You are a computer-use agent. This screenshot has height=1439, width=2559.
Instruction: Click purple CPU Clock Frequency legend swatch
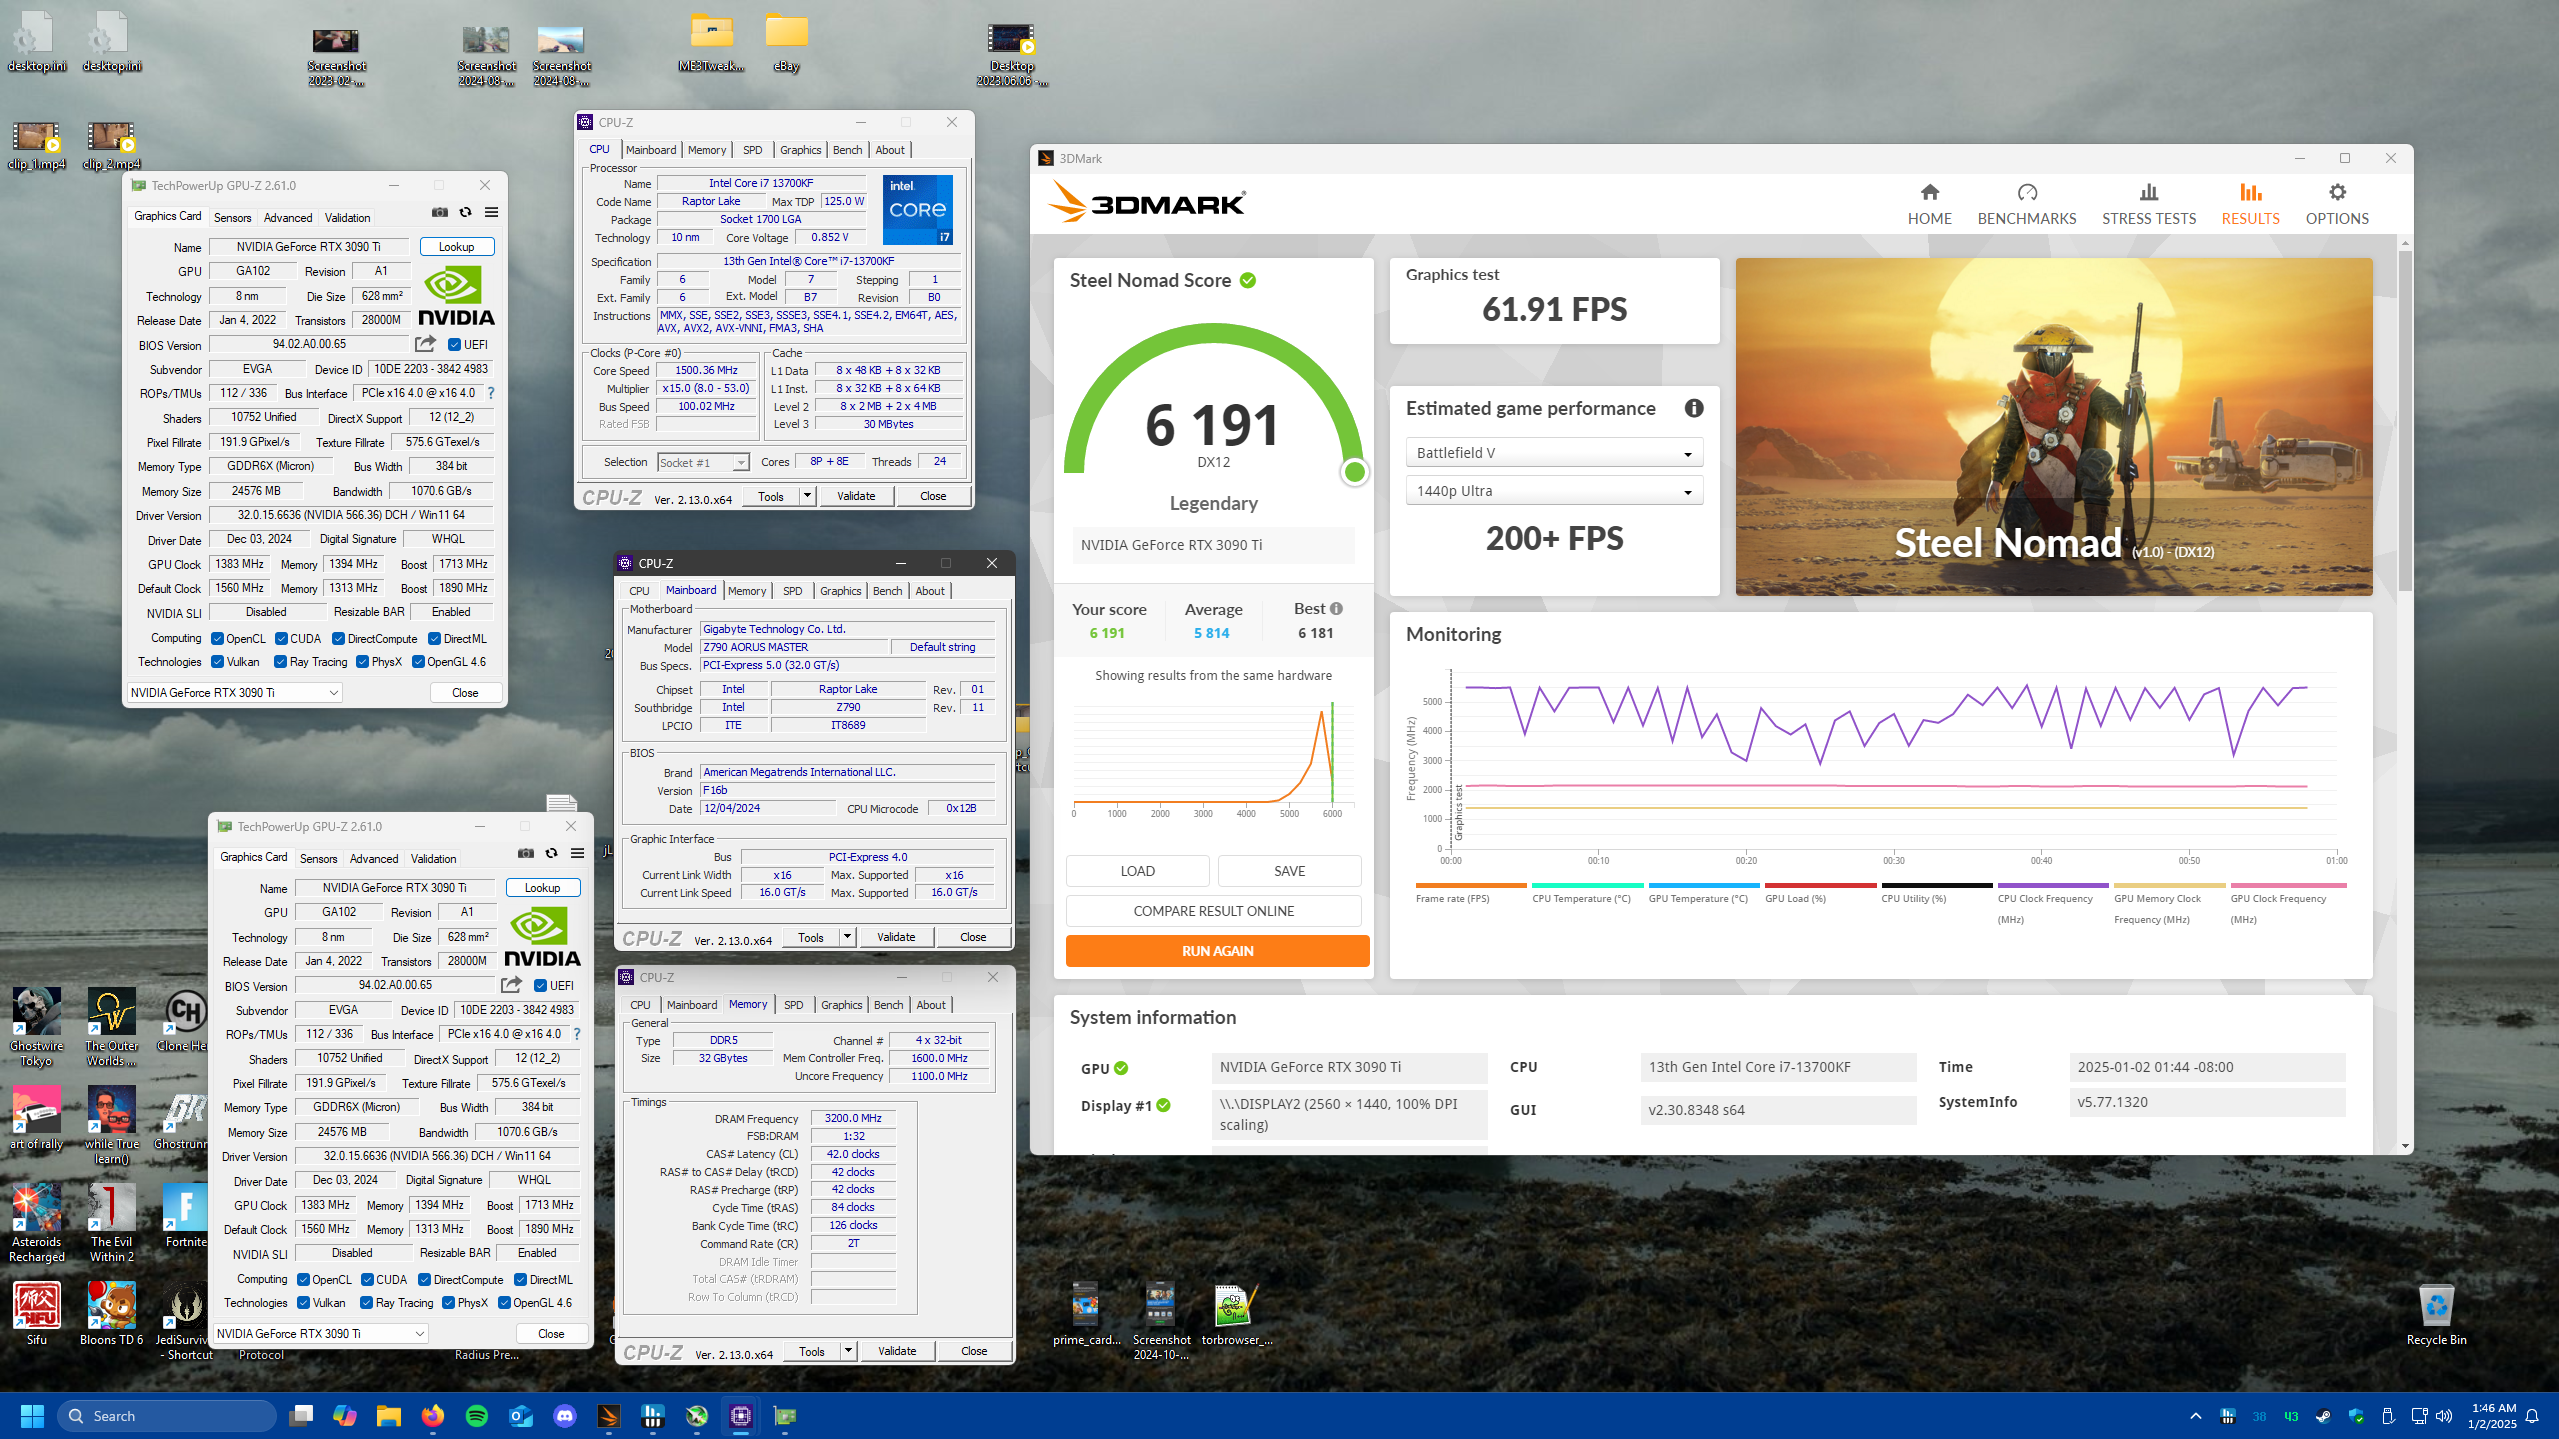tap(2052, 886)
